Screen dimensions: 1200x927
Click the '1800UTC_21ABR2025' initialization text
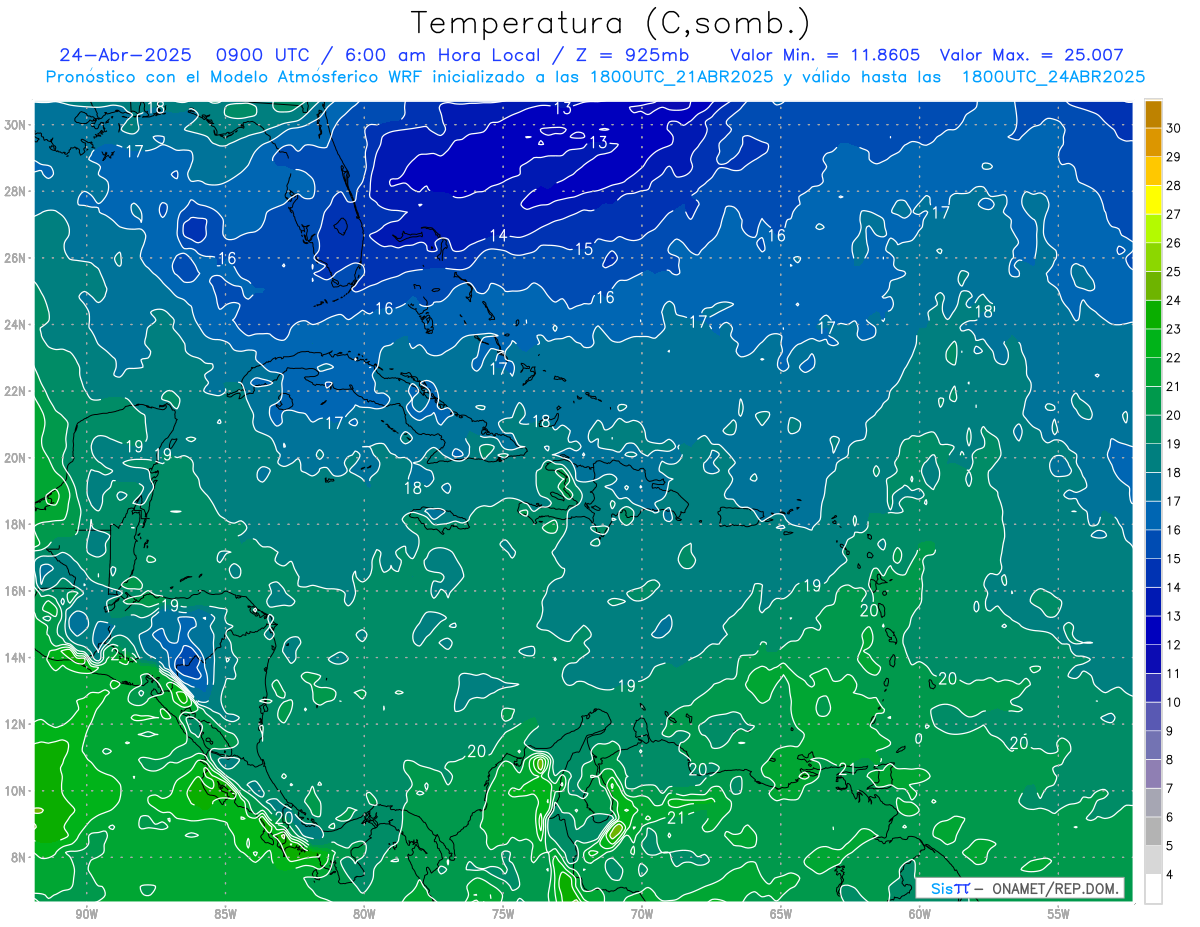(681, 77)
